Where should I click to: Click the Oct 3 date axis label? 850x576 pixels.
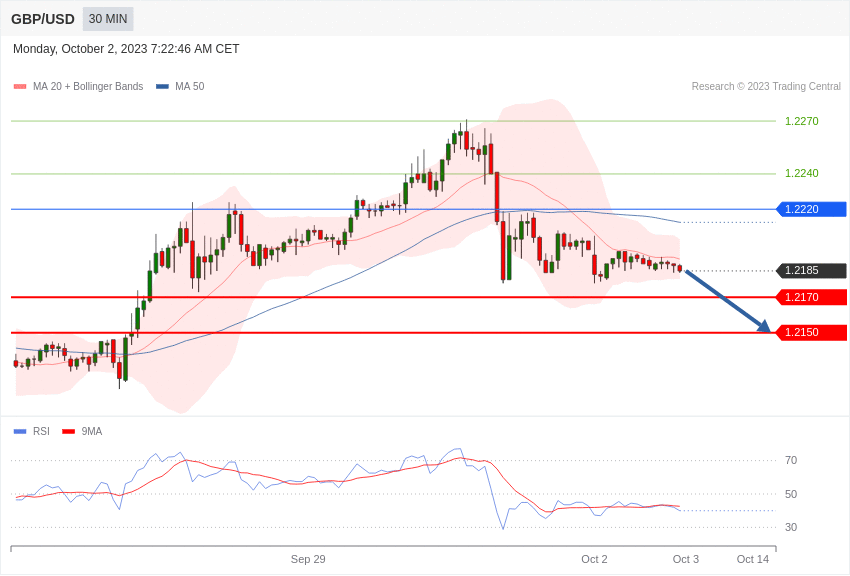[x=686, y=559]
